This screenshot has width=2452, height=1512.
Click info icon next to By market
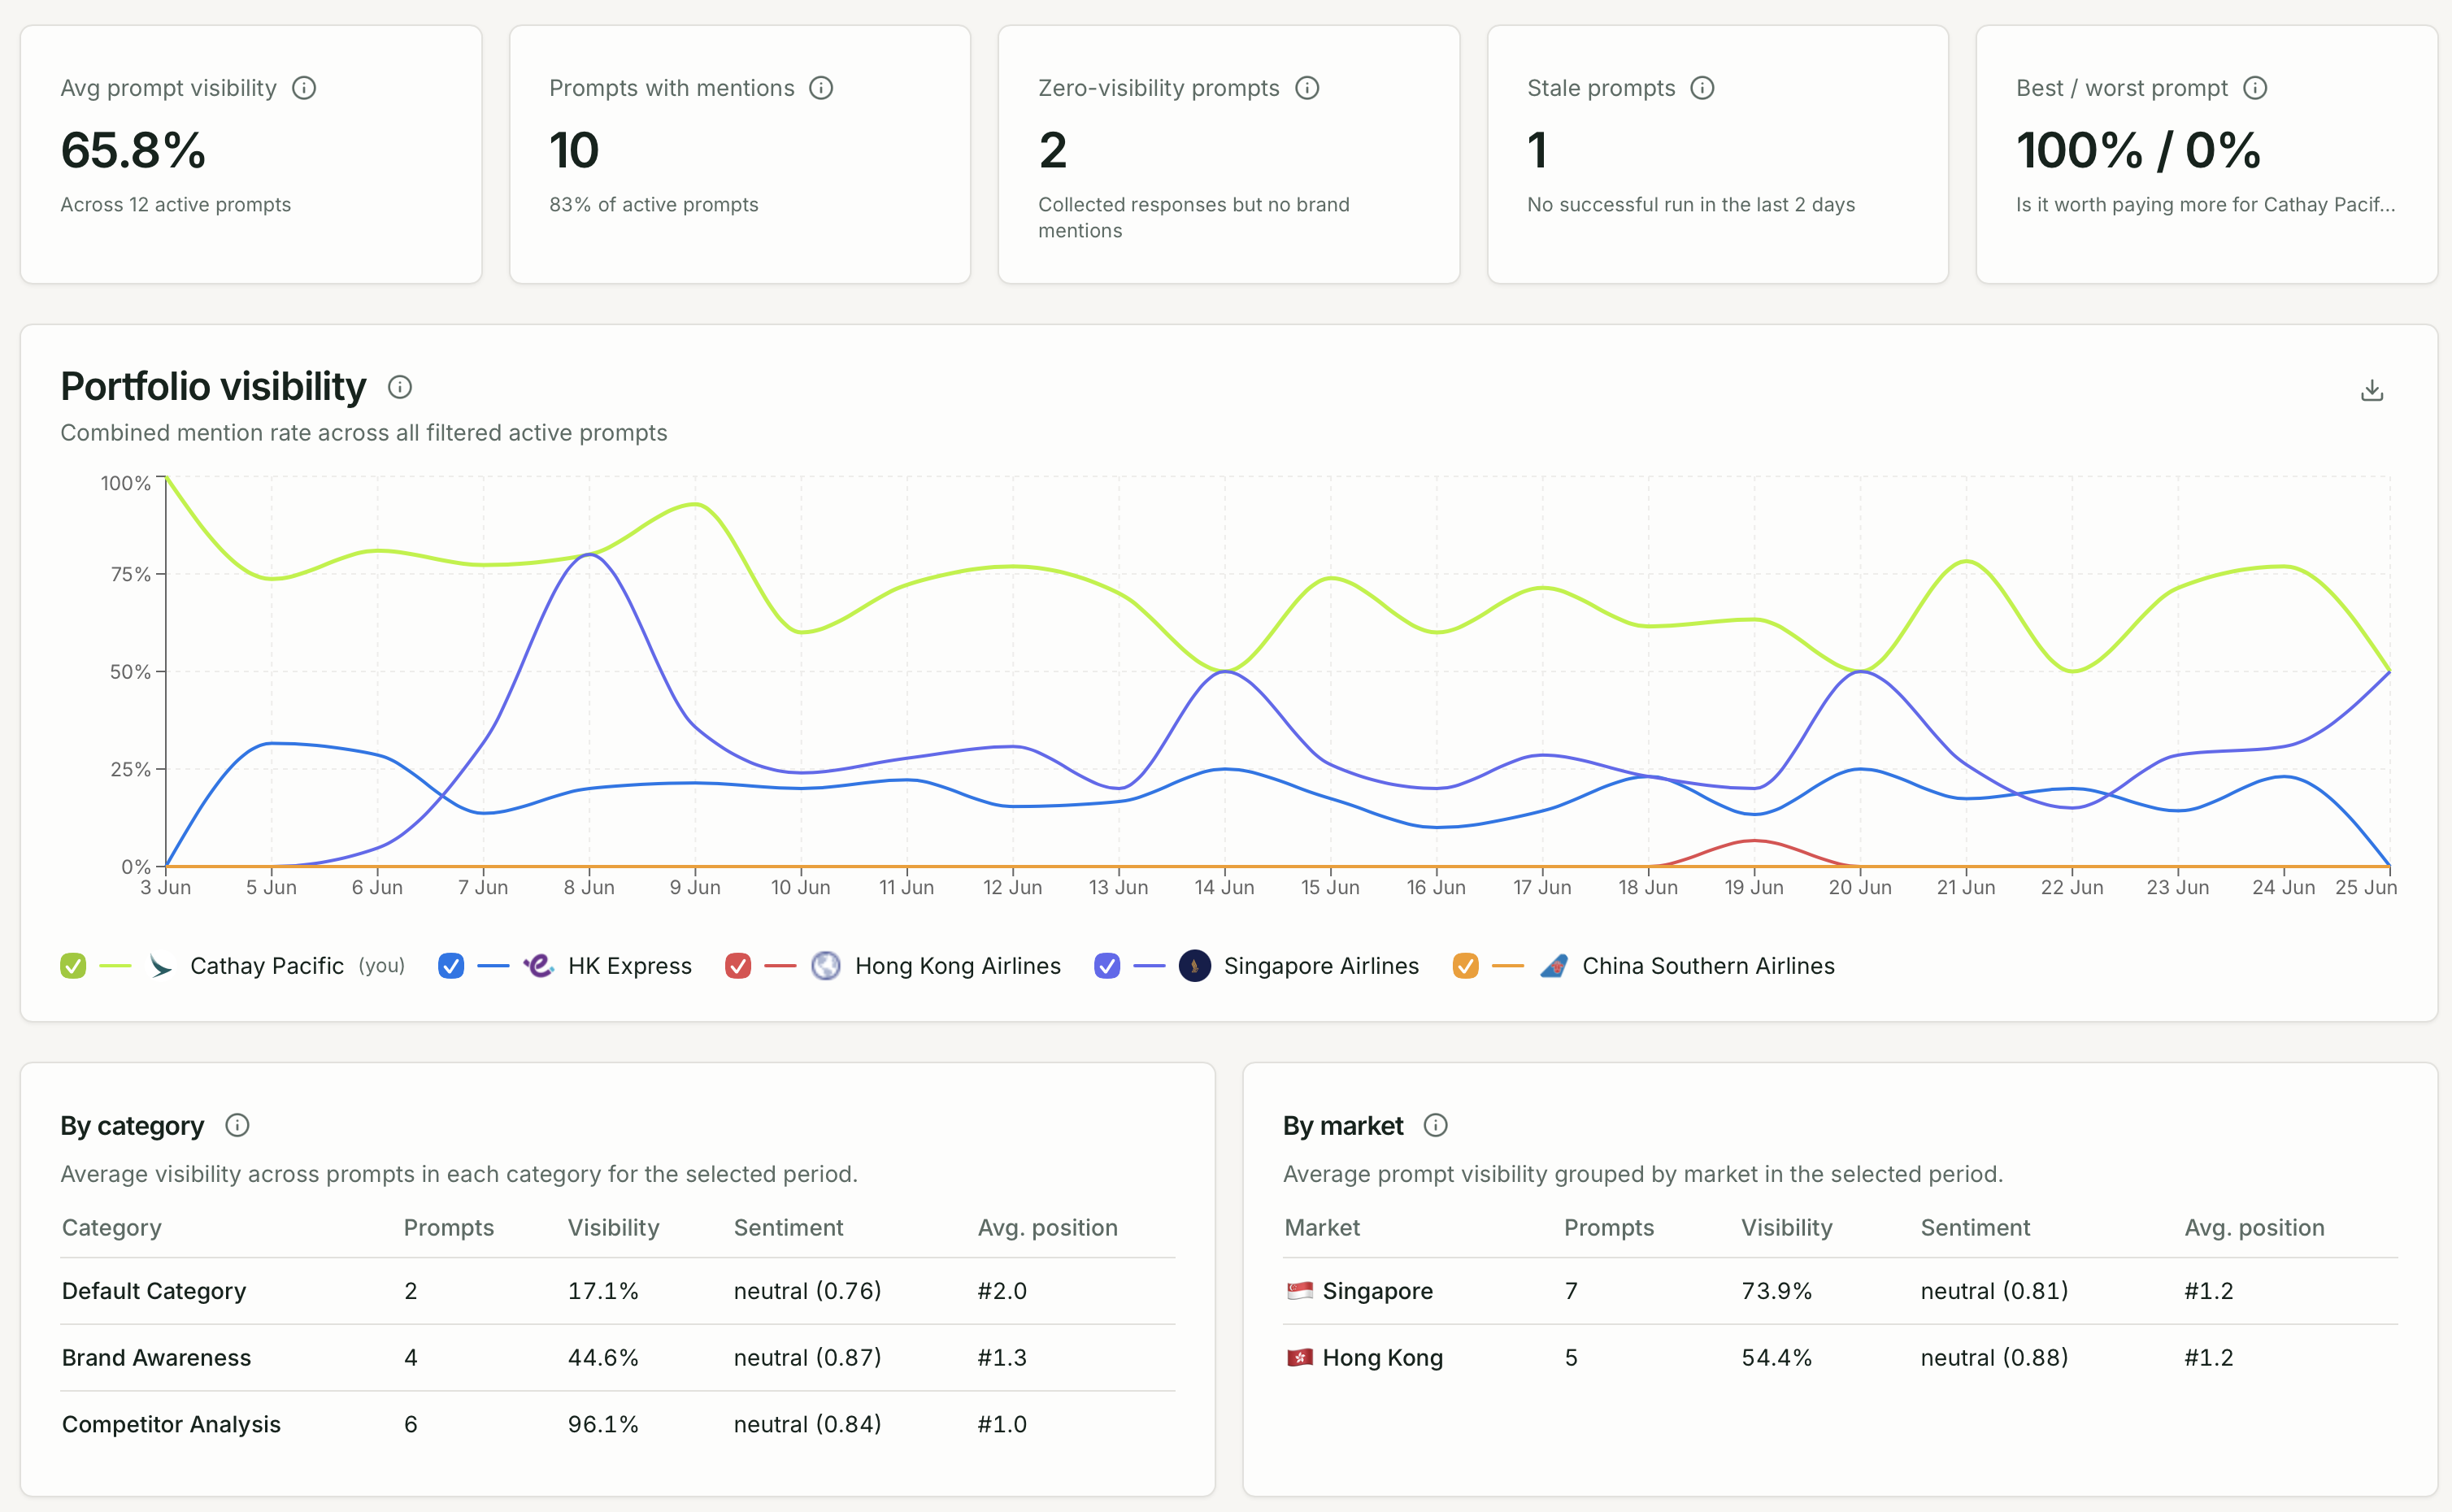click(1435, 1125)
